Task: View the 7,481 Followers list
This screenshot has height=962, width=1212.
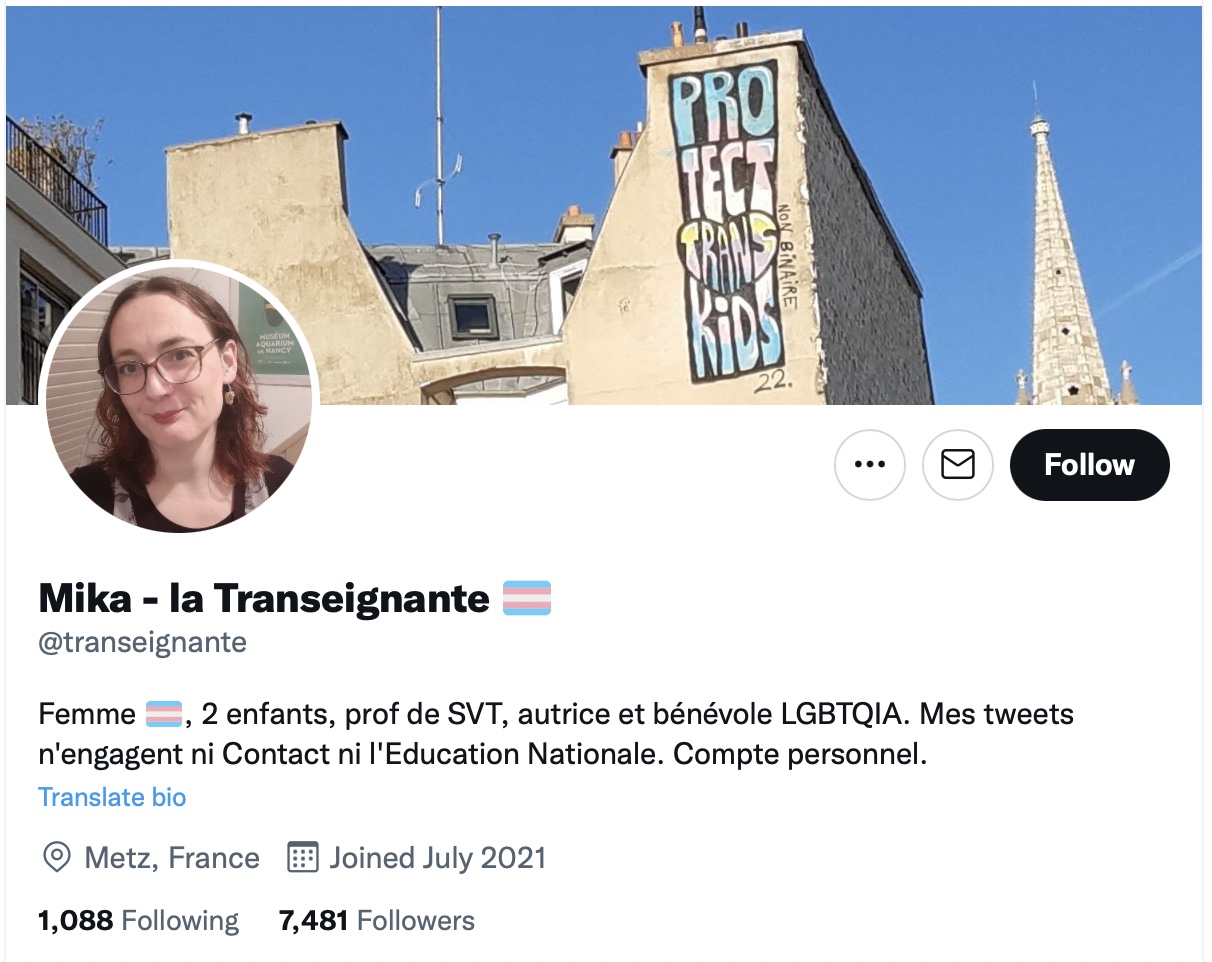Action: (377, 920)
